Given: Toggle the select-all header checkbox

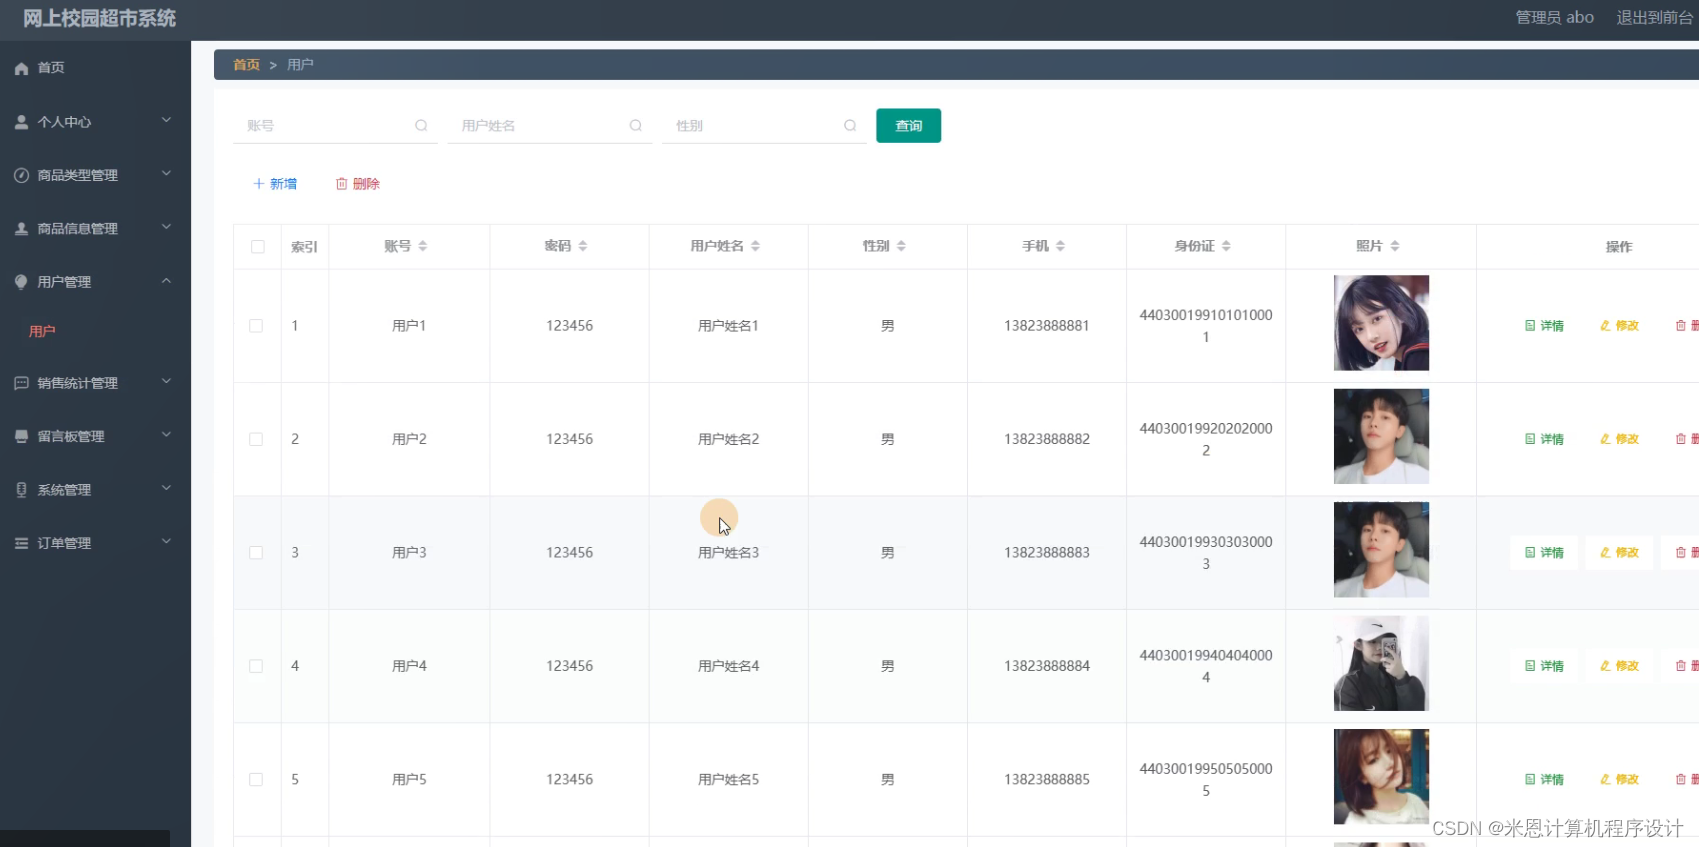Looking at the screenshot, I should [x=258, y=247].
